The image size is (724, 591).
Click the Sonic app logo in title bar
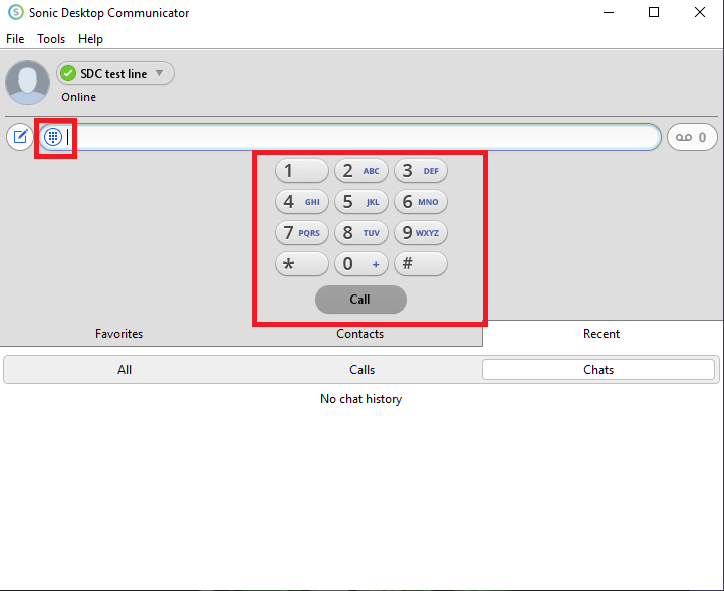16,12
